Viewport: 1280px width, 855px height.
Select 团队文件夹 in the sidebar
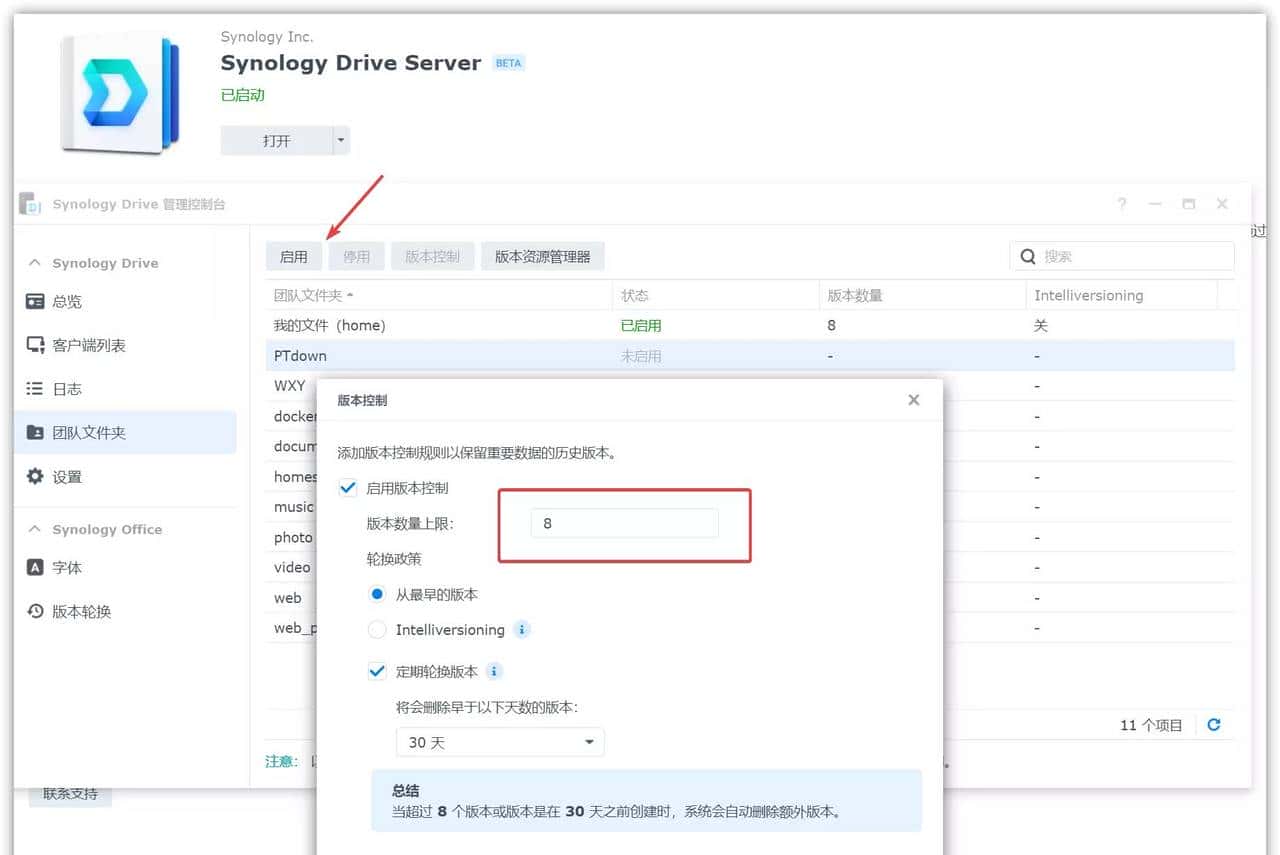78,432
